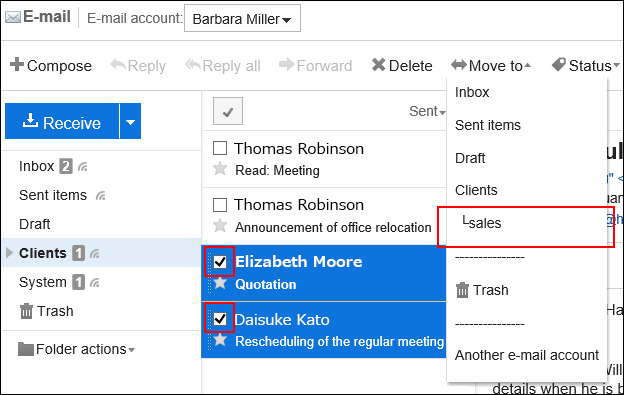
Task: Click the feed icon beside System
Action: point(95,283)
